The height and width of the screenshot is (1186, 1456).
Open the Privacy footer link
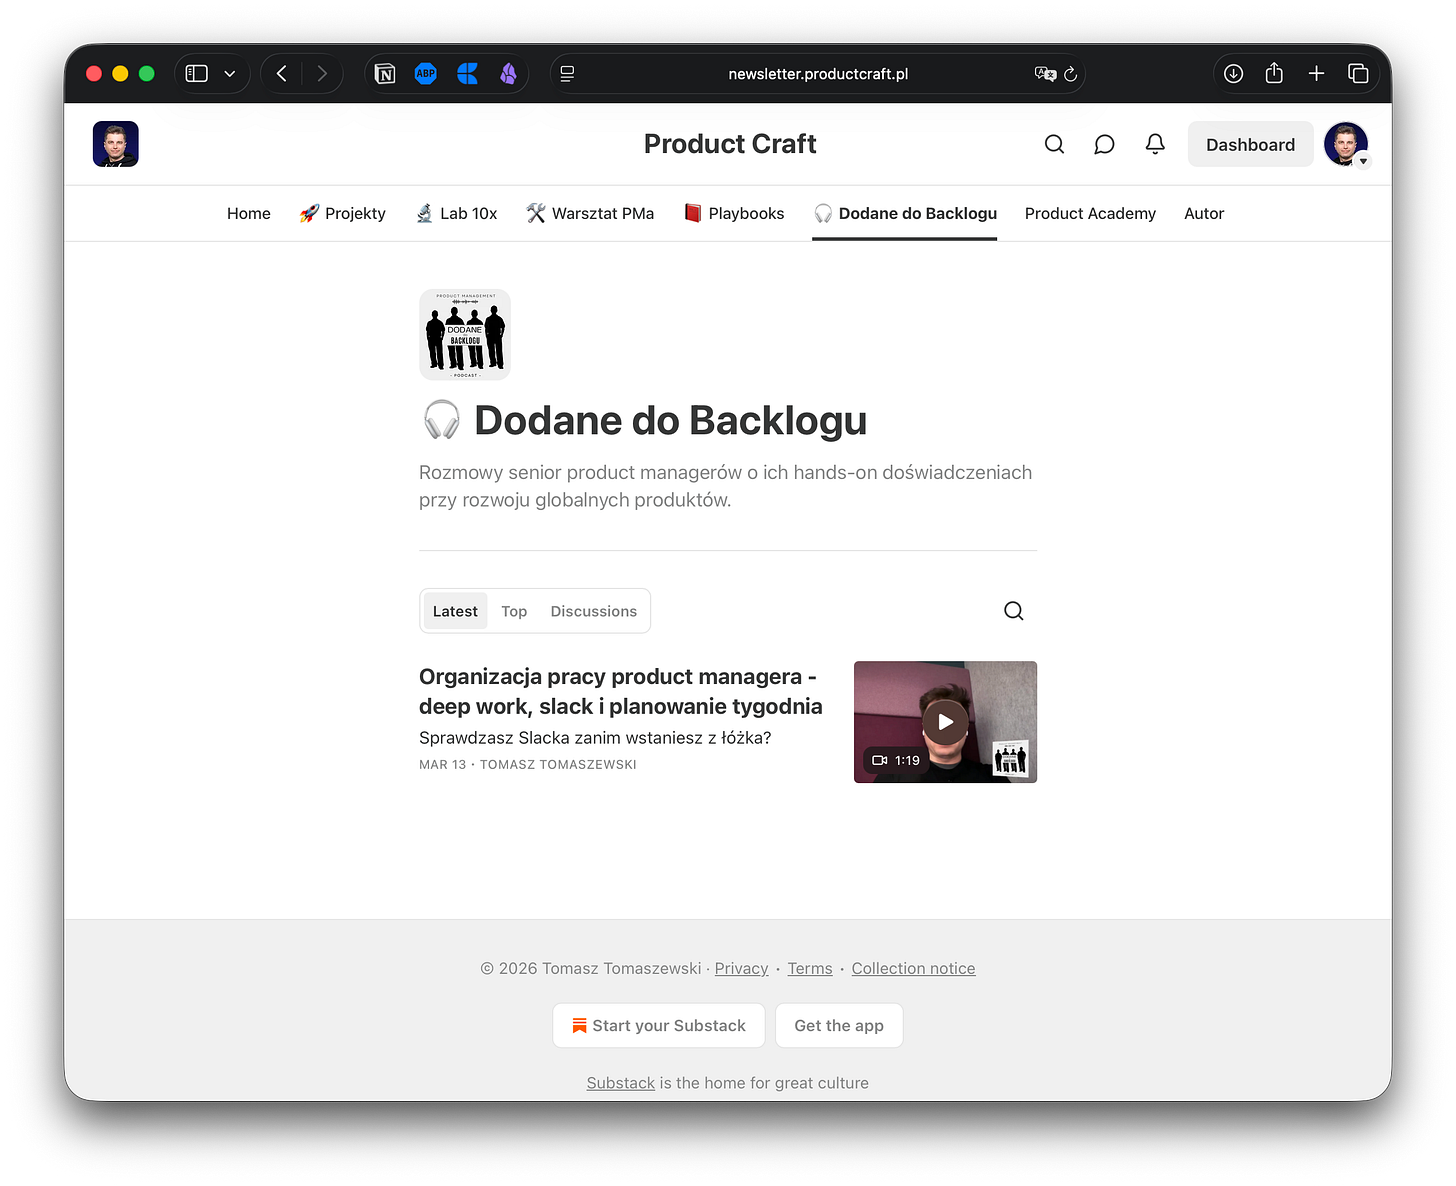[x=742, y=969]
